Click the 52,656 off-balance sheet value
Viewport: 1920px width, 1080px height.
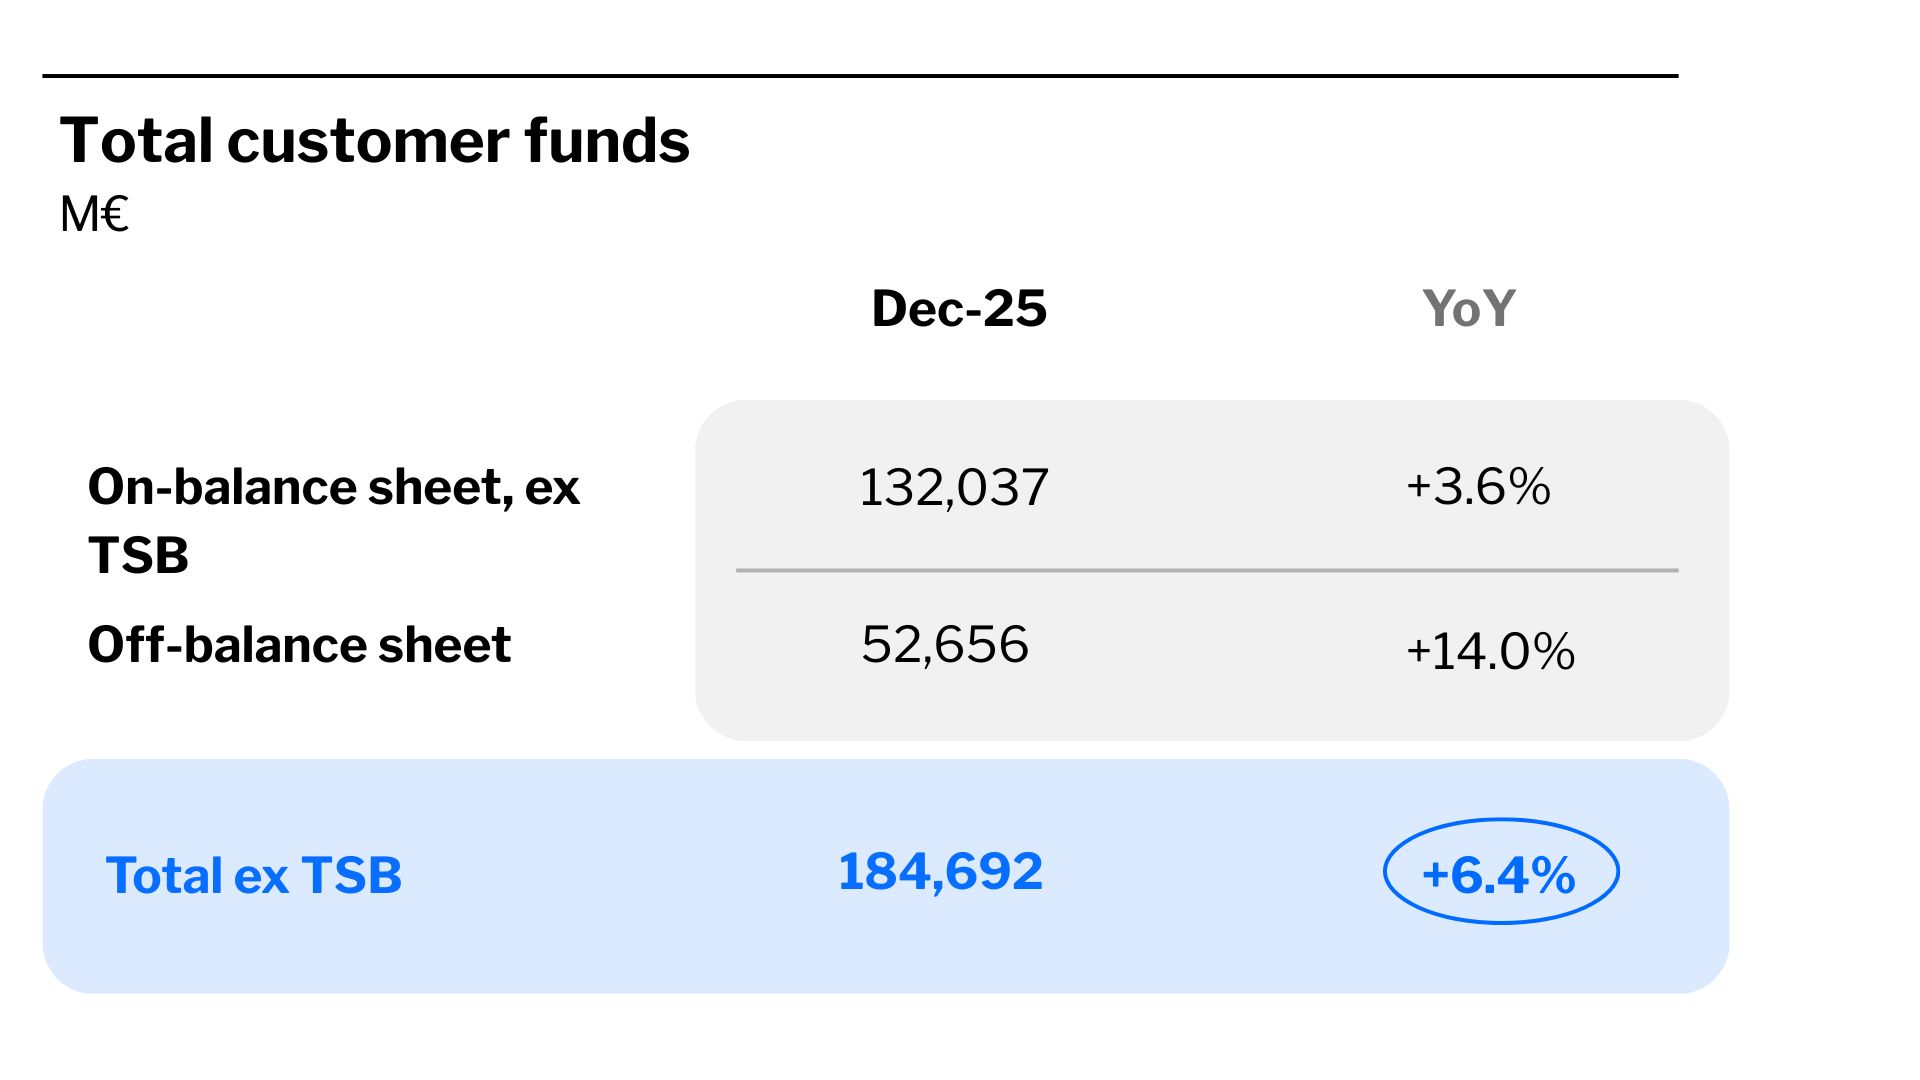[x=945, y=644]
